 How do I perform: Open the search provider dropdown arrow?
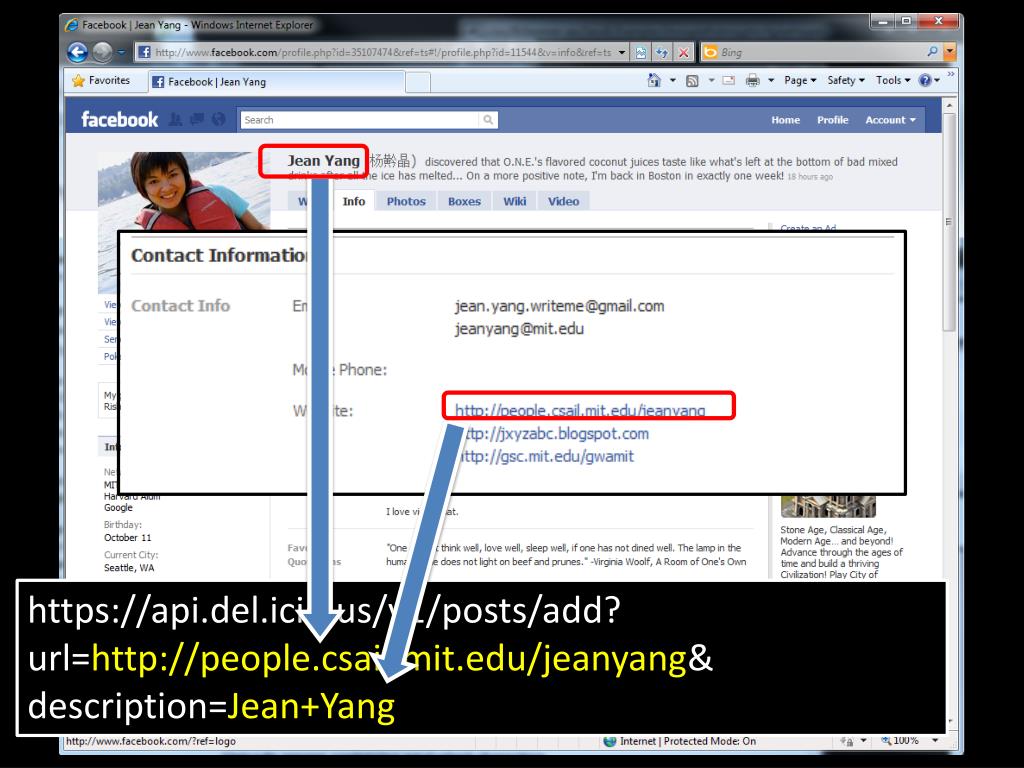coord(950,52)
